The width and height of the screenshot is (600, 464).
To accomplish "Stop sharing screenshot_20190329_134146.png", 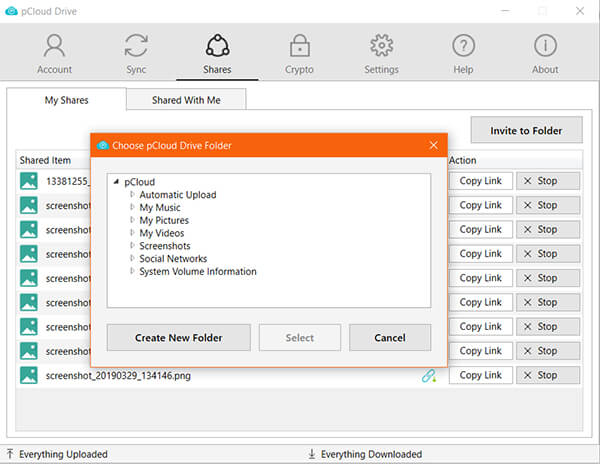I will click(548, 375).
